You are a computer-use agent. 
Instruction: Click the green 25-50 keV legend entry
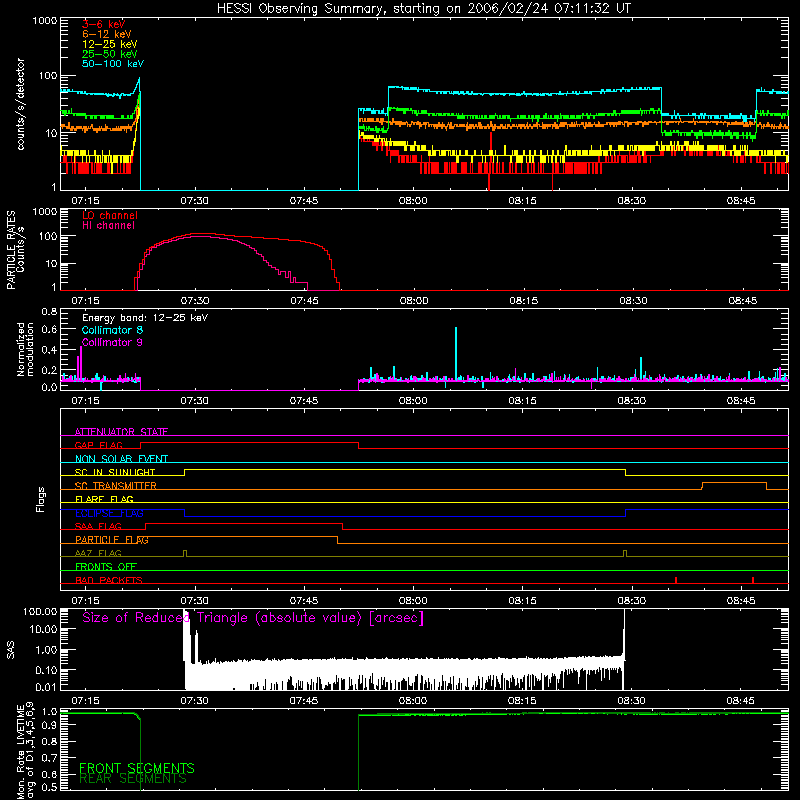(x=110, y=54)
